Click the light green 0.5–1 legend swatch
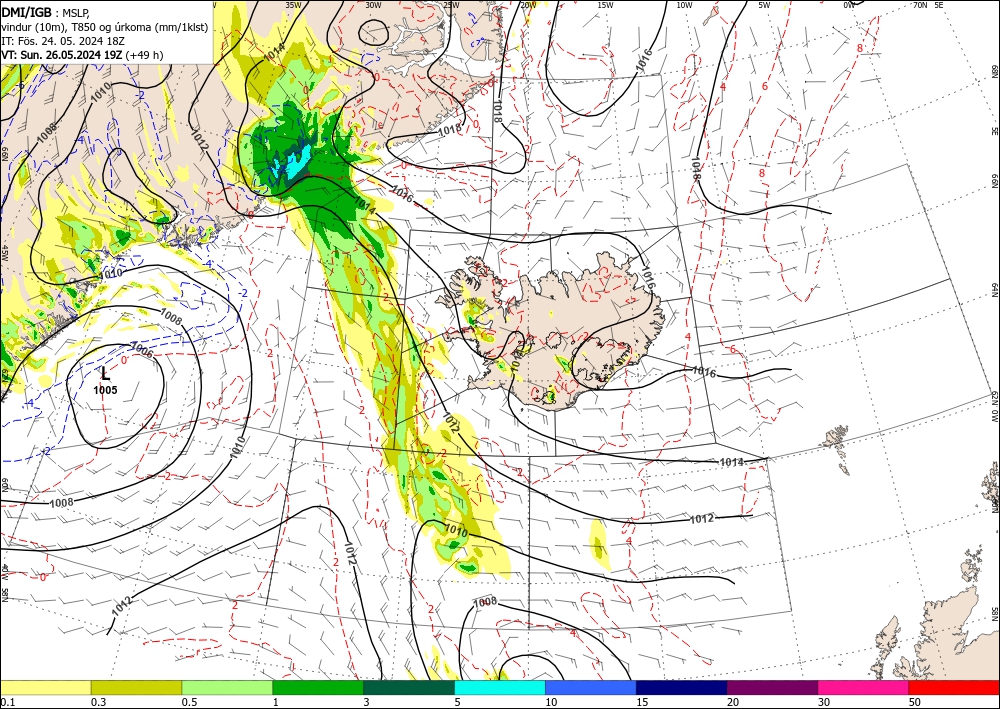 227,687
